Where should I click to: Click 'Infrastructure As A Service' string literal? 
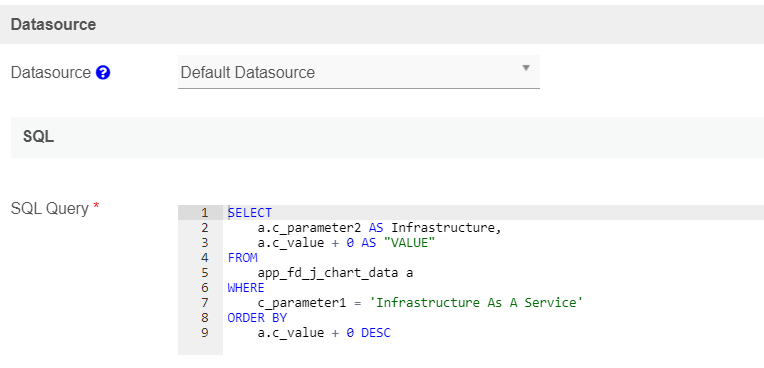[476, 303]
